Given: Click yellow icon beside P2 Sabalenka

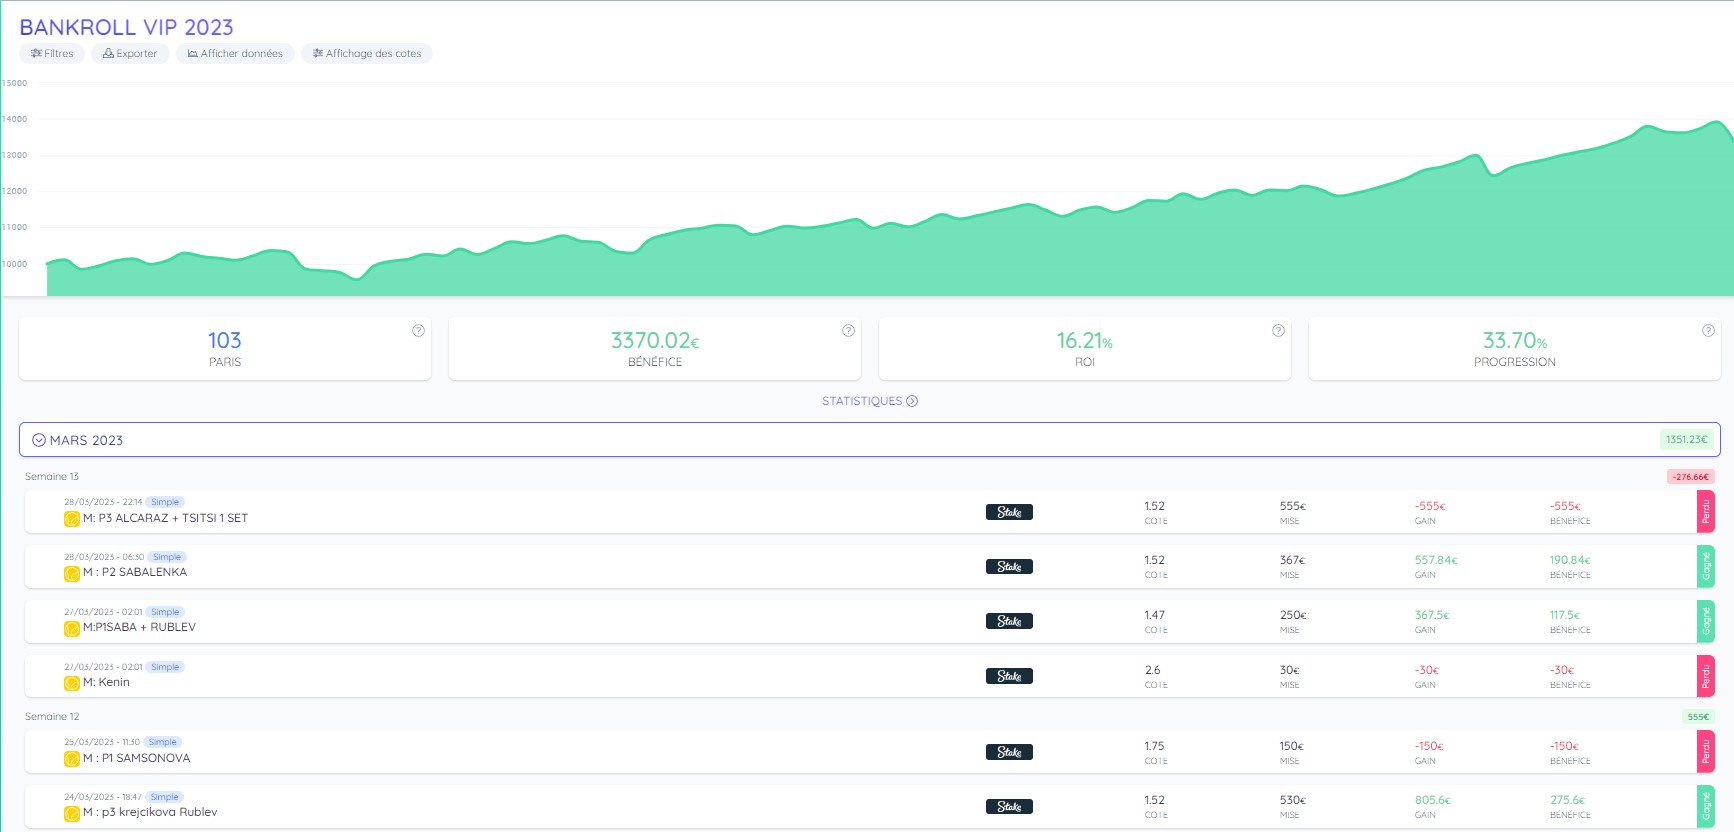Looking at the screenshot, I should click(x=72, y=573).
